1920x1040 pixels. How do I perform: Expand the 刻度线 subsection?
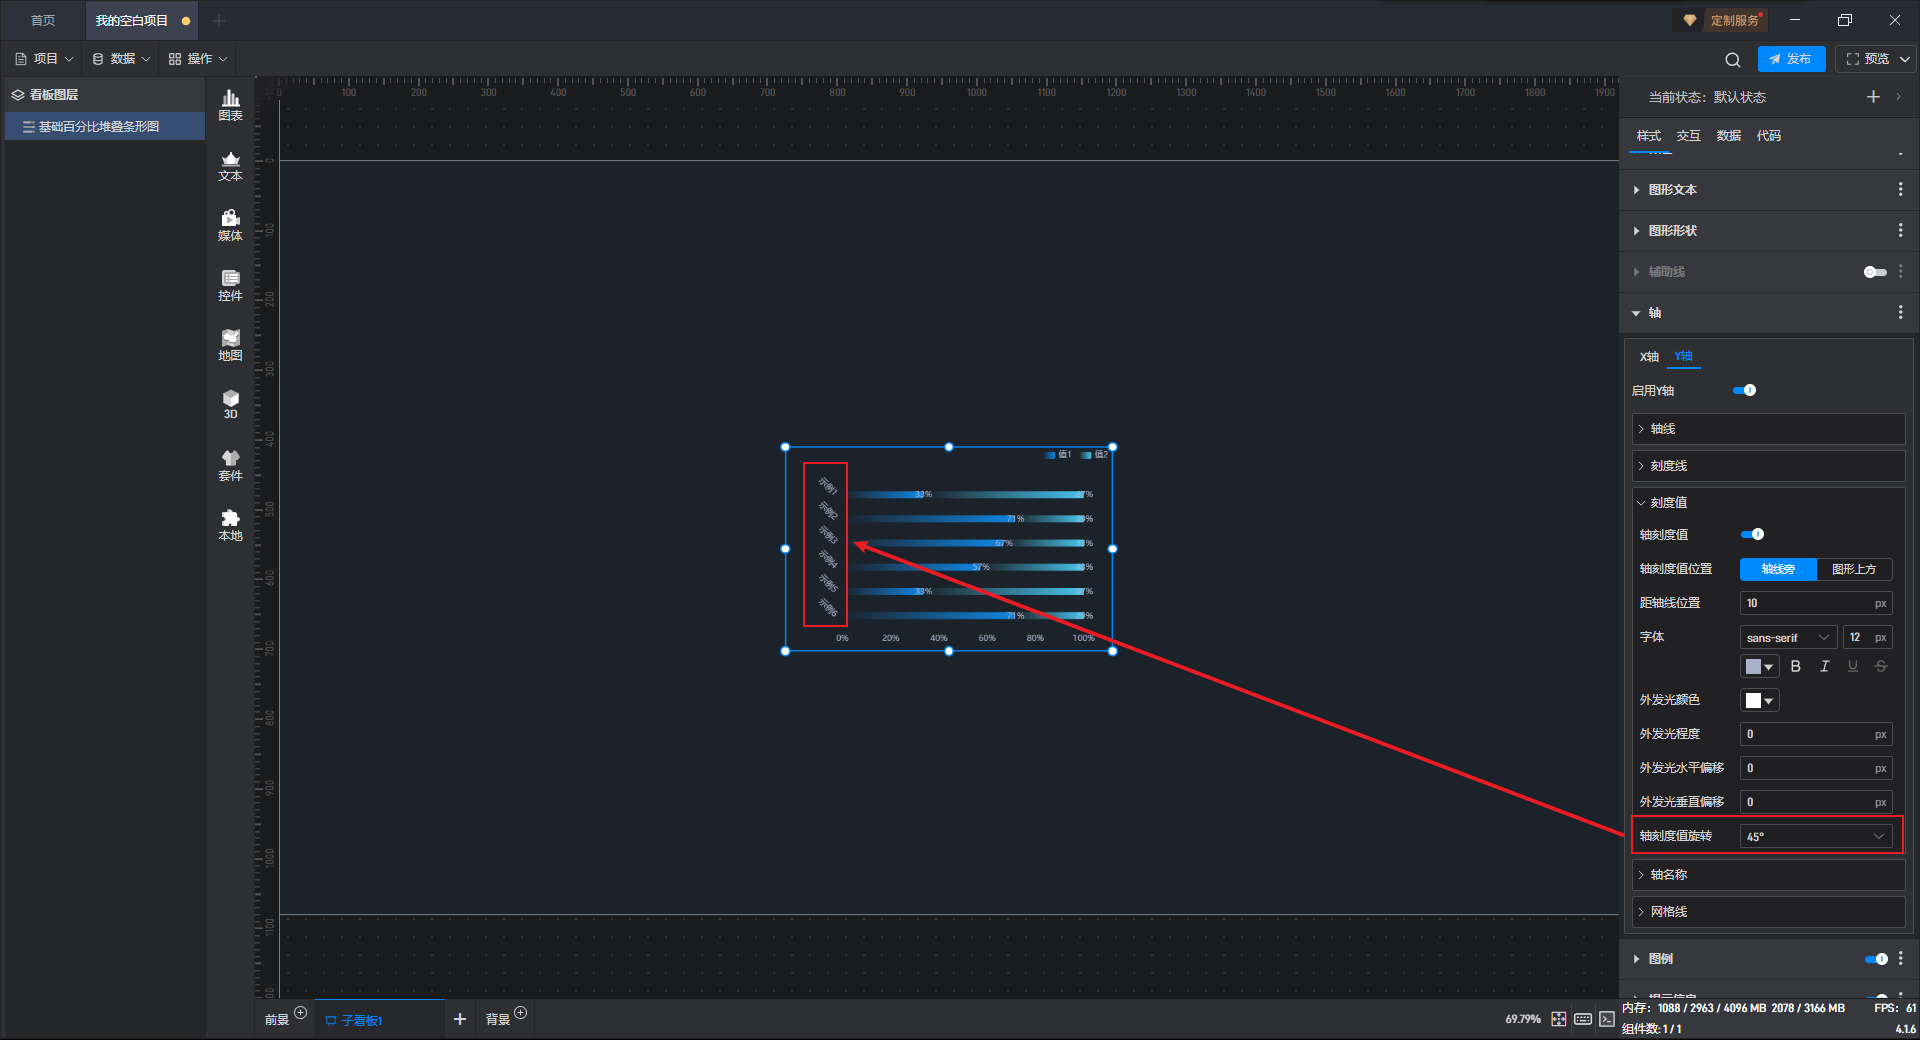point(1768,466)
